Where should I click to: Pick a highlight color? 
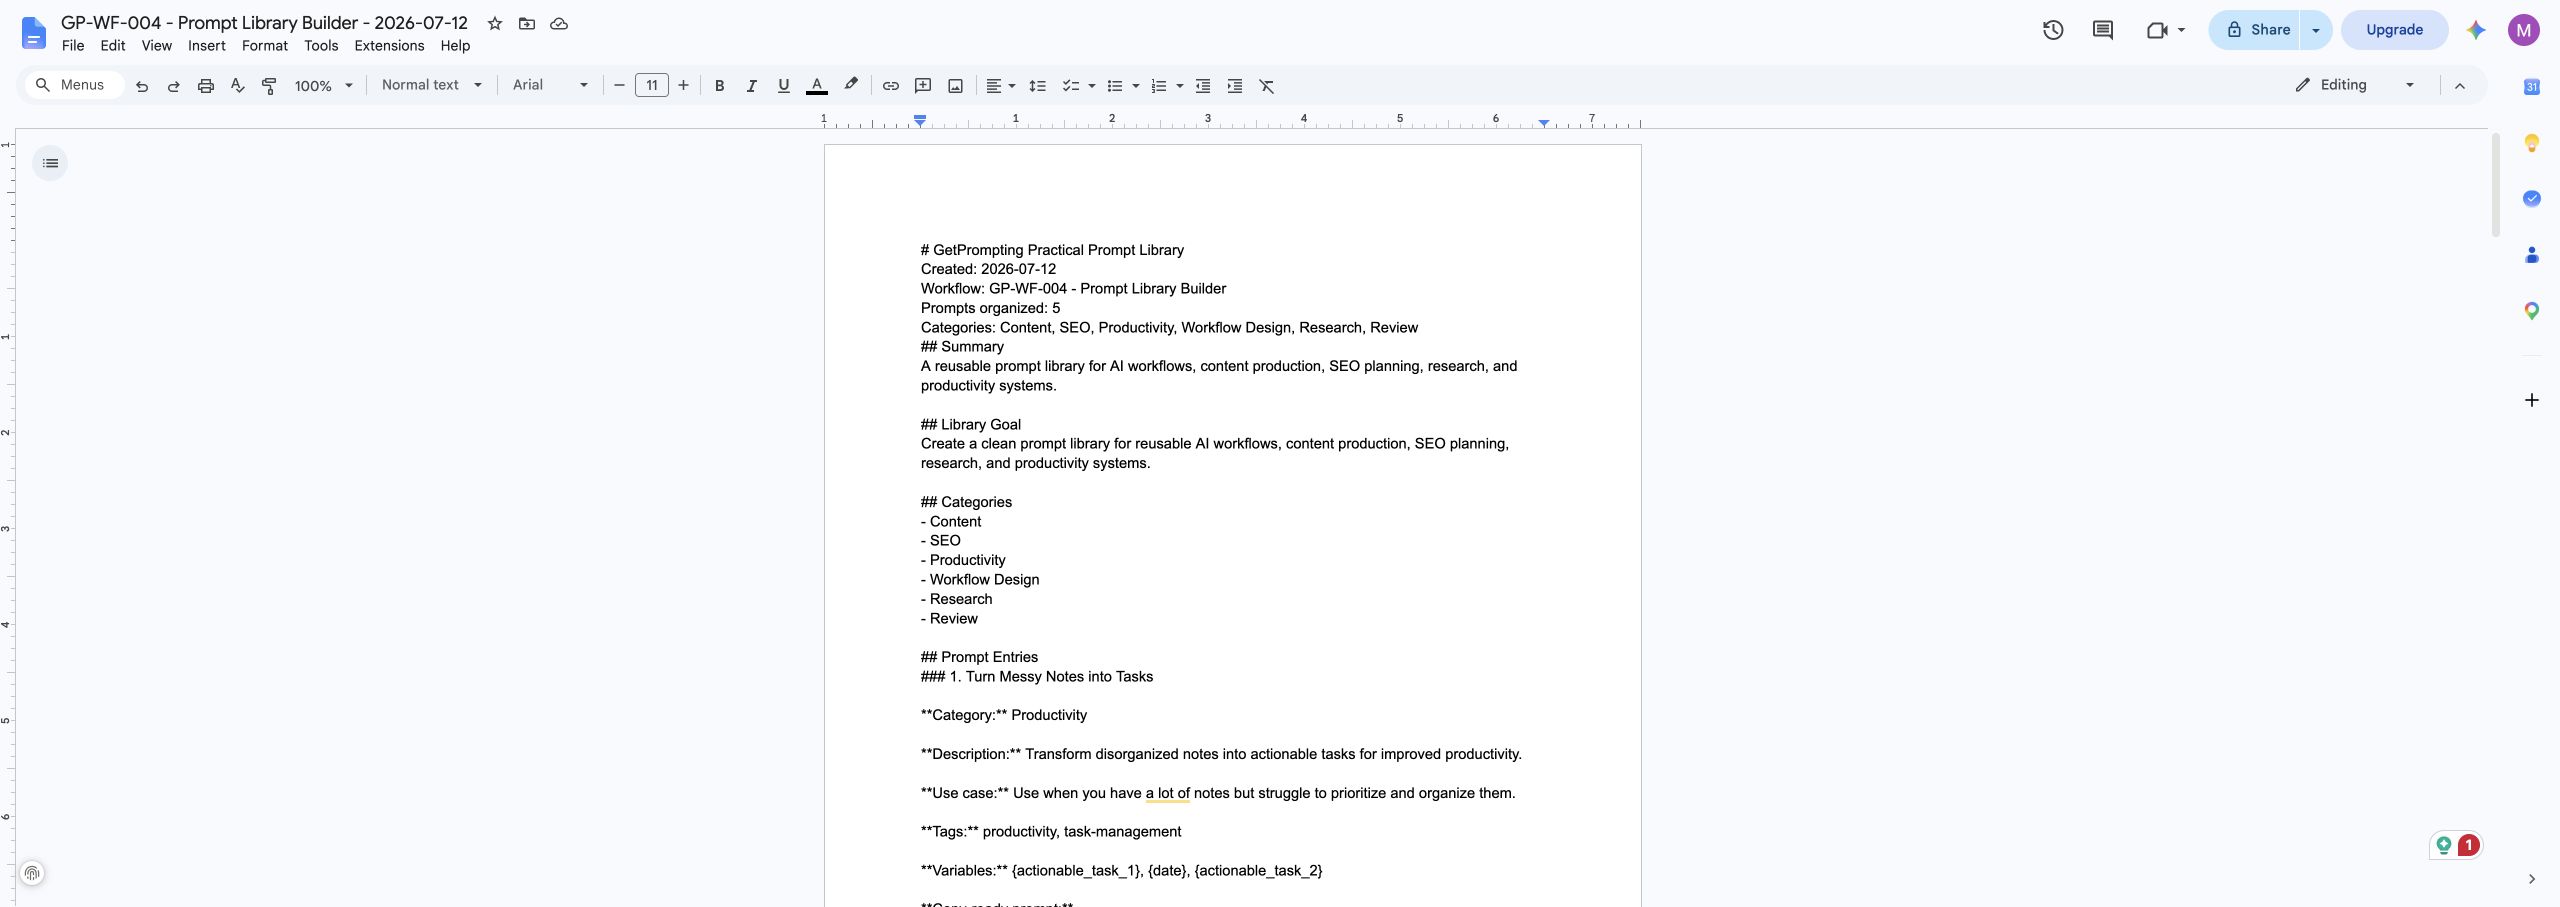click(851, 86)
